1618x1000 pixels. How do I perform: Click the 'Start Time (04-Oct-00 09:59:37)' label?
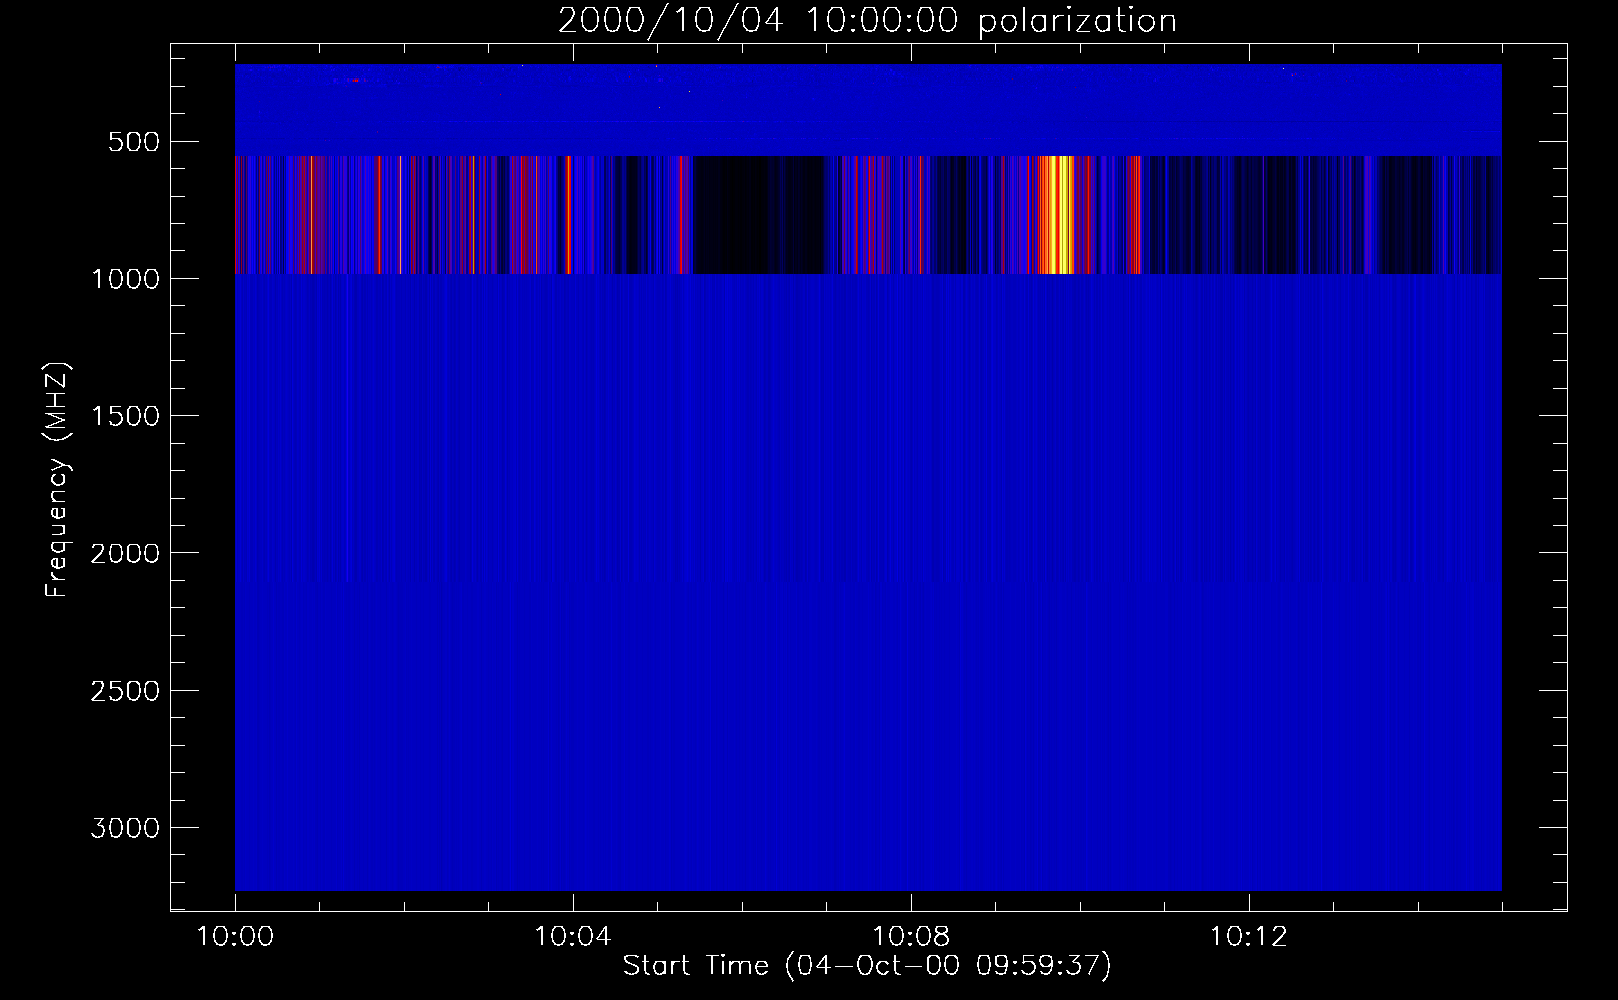(x=867, y=966)
